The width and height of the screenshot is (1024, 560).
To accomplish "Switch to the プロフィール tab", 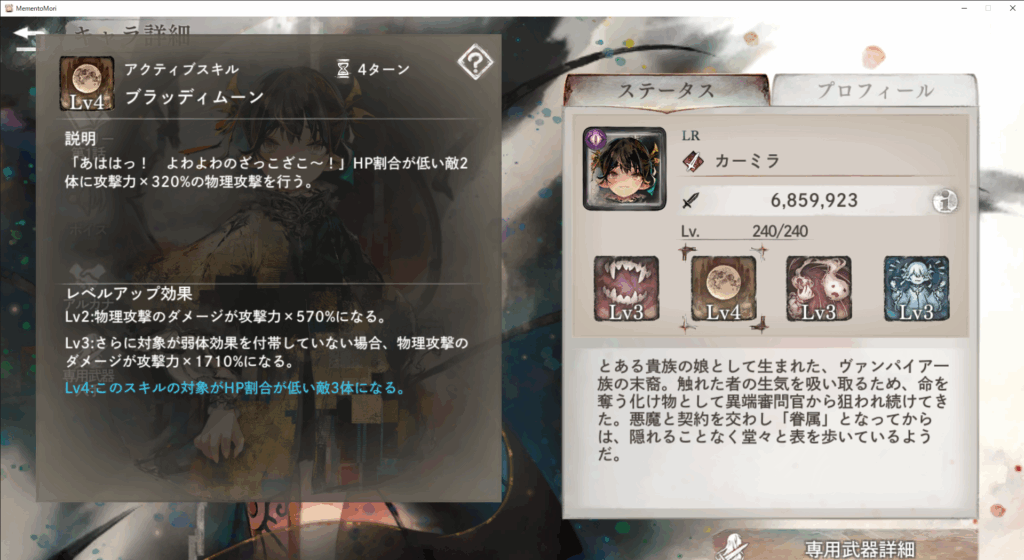I will click(874, 90).
